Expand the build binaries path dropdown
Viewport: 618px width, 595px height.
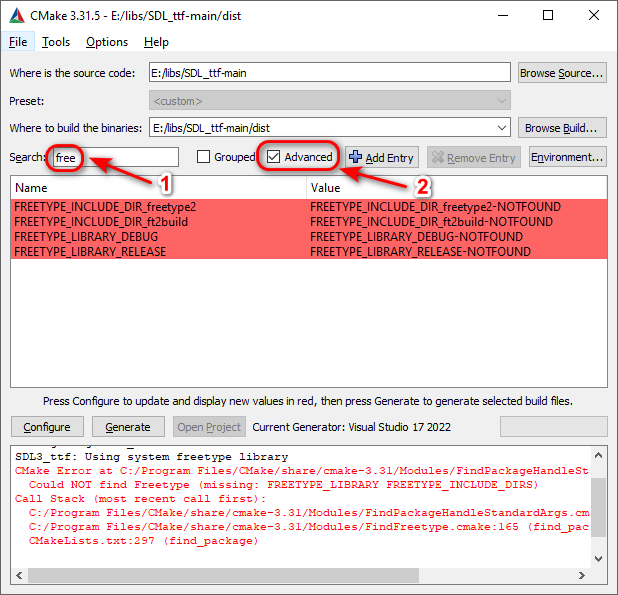[x=501, y=128]
